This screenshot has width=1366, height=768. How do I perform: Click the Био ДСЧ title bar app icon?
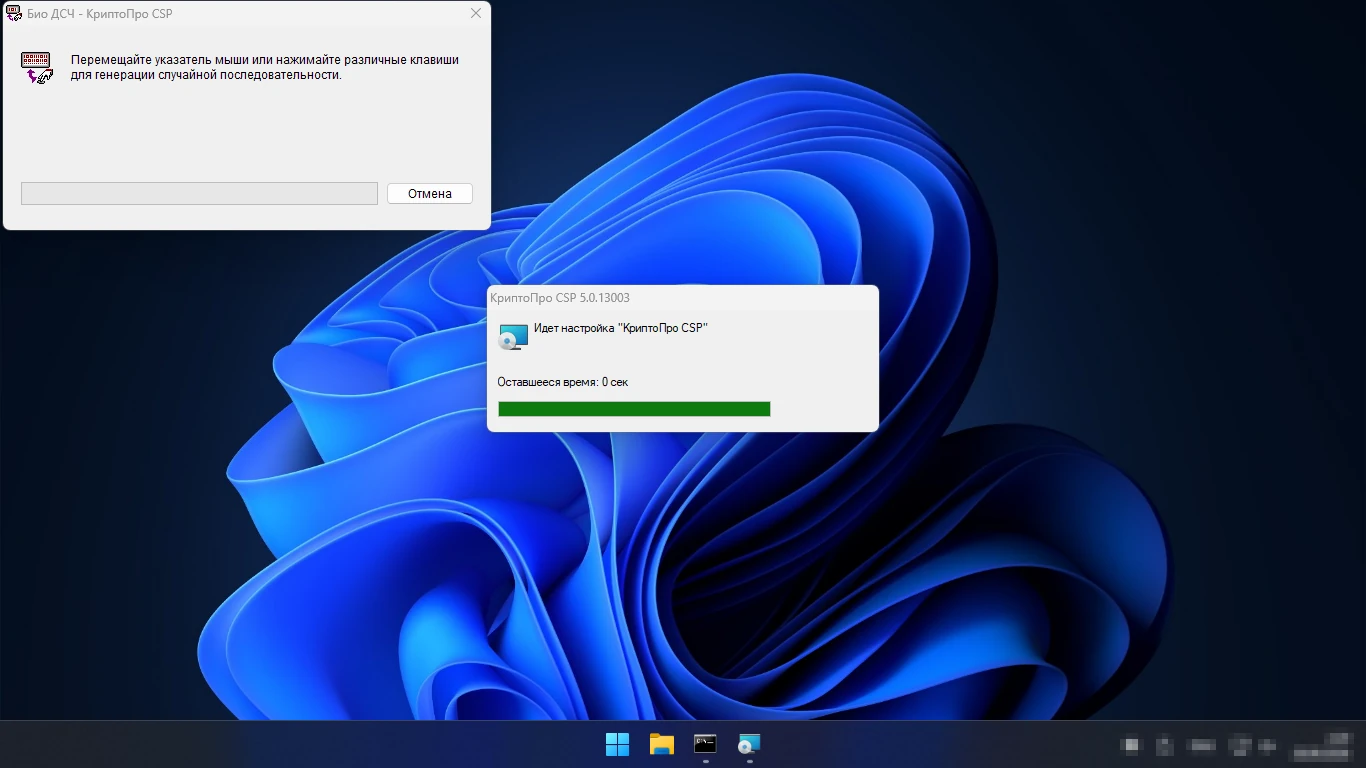14,14
